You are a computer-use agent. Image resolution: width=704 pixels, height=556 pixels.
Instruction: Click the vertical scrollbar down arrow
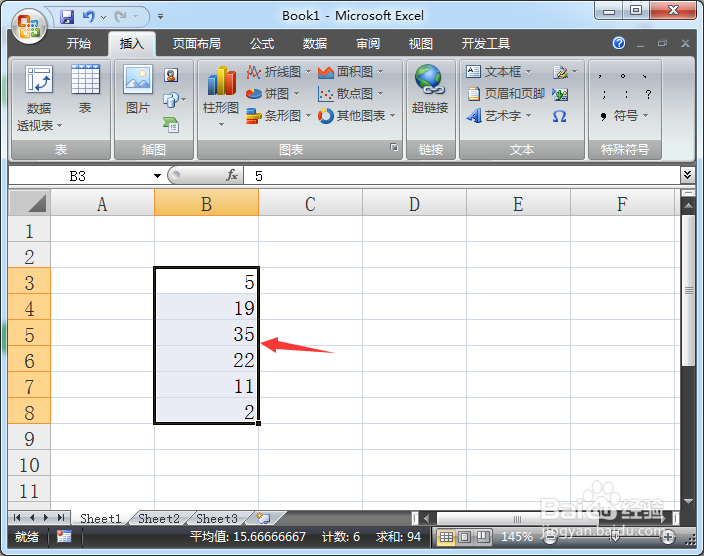688,501
